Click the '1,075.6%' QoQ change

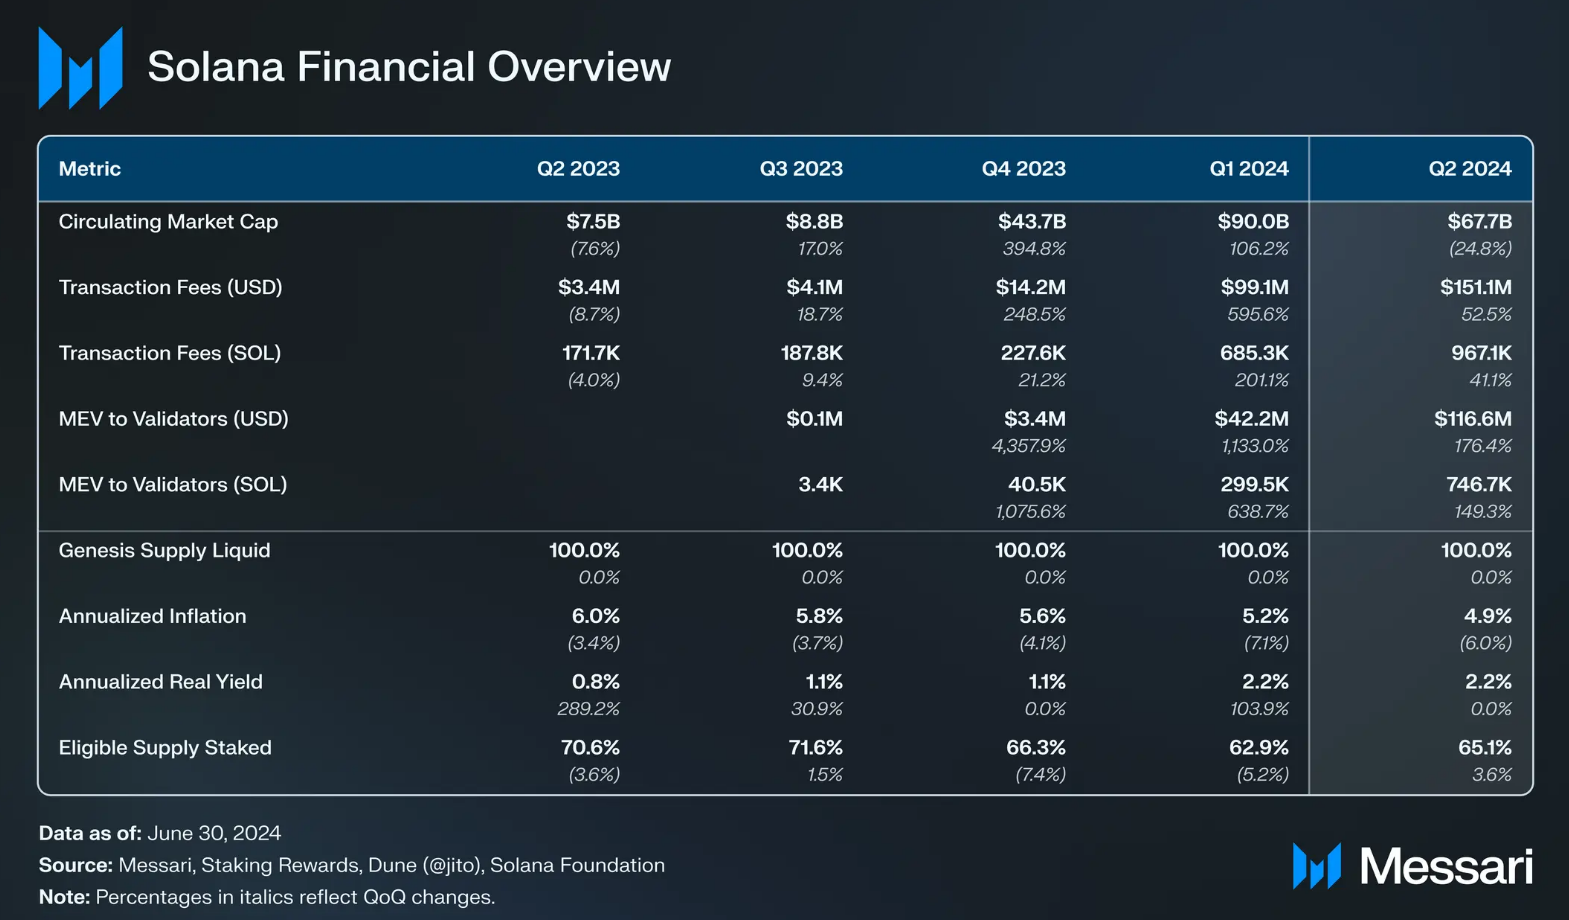point(1031,512)
